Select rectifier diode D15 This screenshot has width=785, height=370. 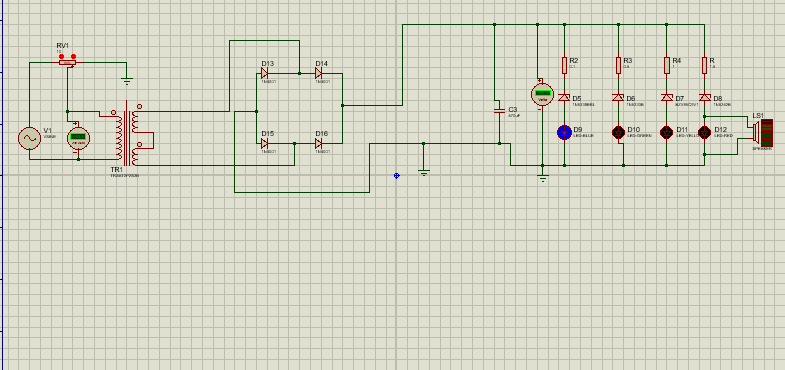264,144
